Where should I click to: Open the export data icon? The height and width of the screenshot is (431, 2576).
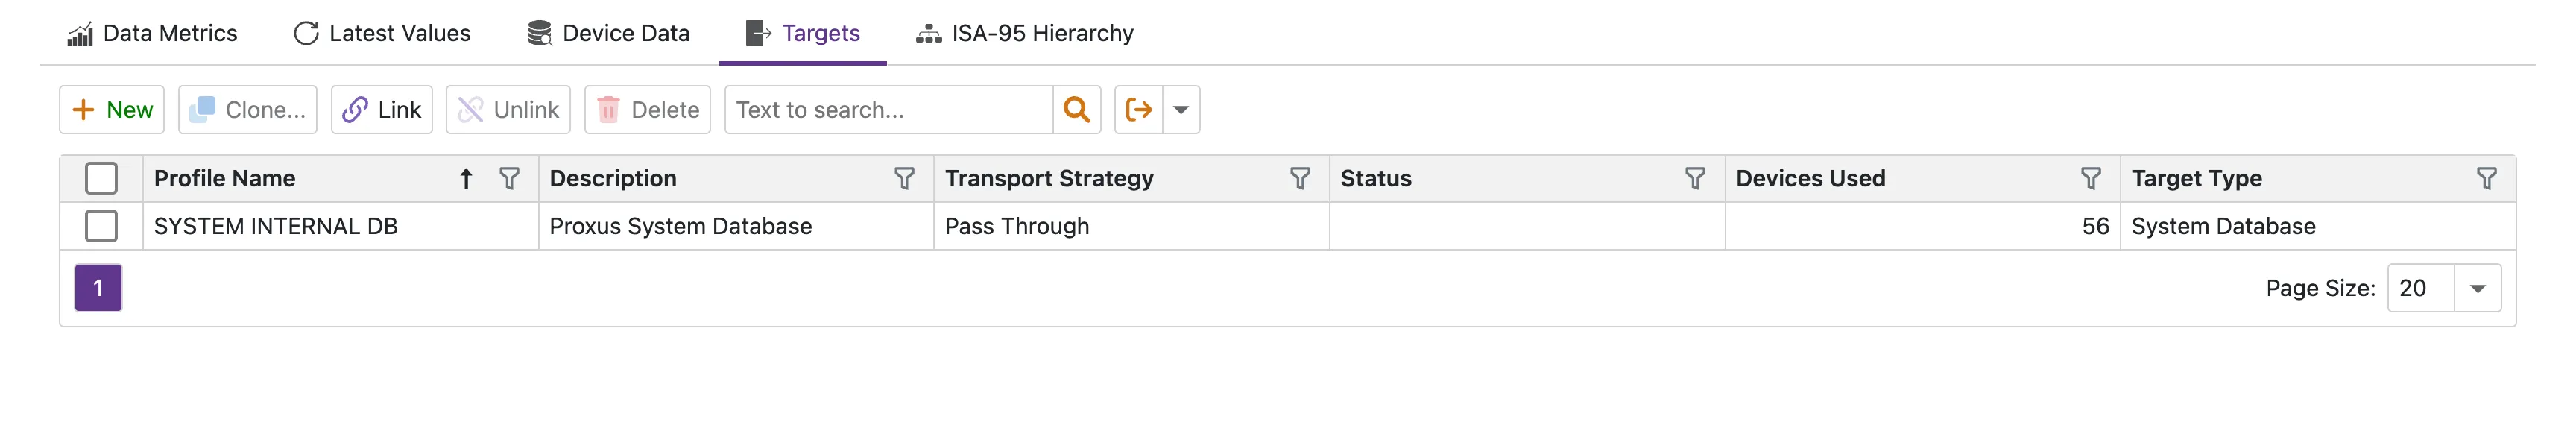(x=1140, y=109)
